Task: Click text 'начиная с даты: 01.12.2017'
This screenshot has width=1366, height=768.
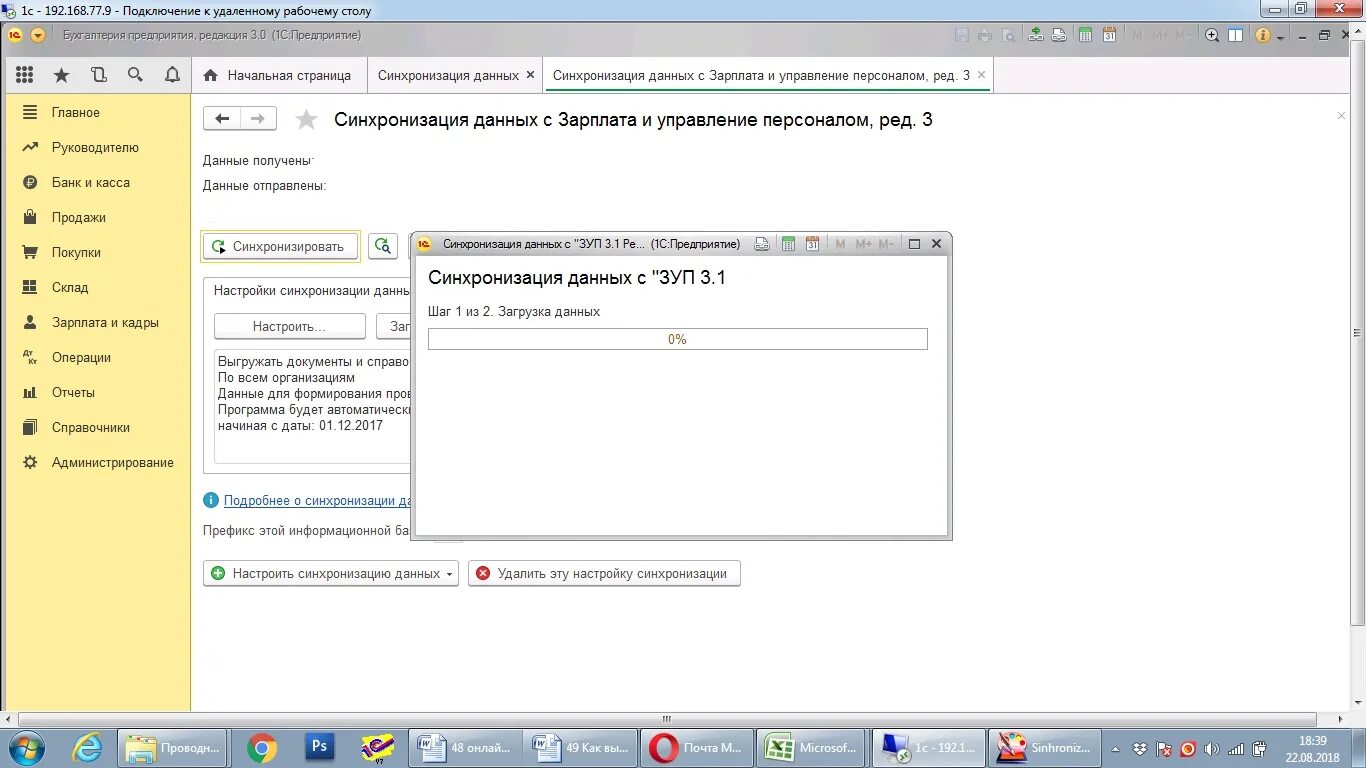Action: [300, 426]
